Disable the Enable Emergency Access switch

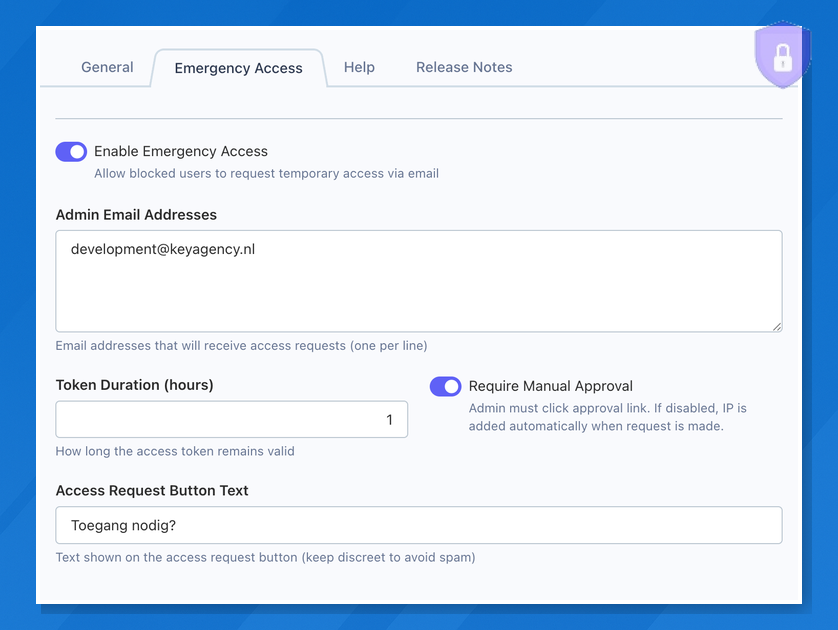(71, 151)
